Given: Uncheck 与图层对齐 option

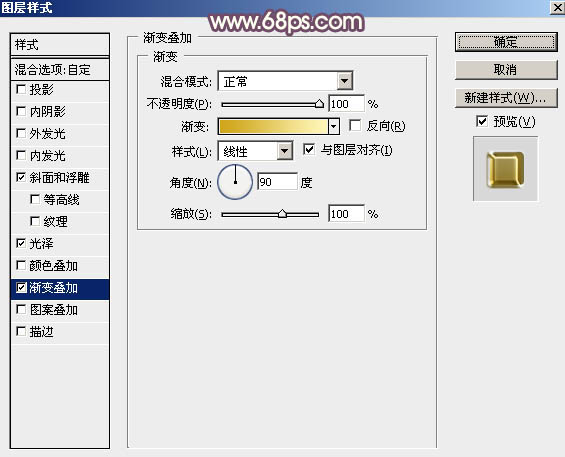Looking at the screenshot, I should click(x=309, y=149).
